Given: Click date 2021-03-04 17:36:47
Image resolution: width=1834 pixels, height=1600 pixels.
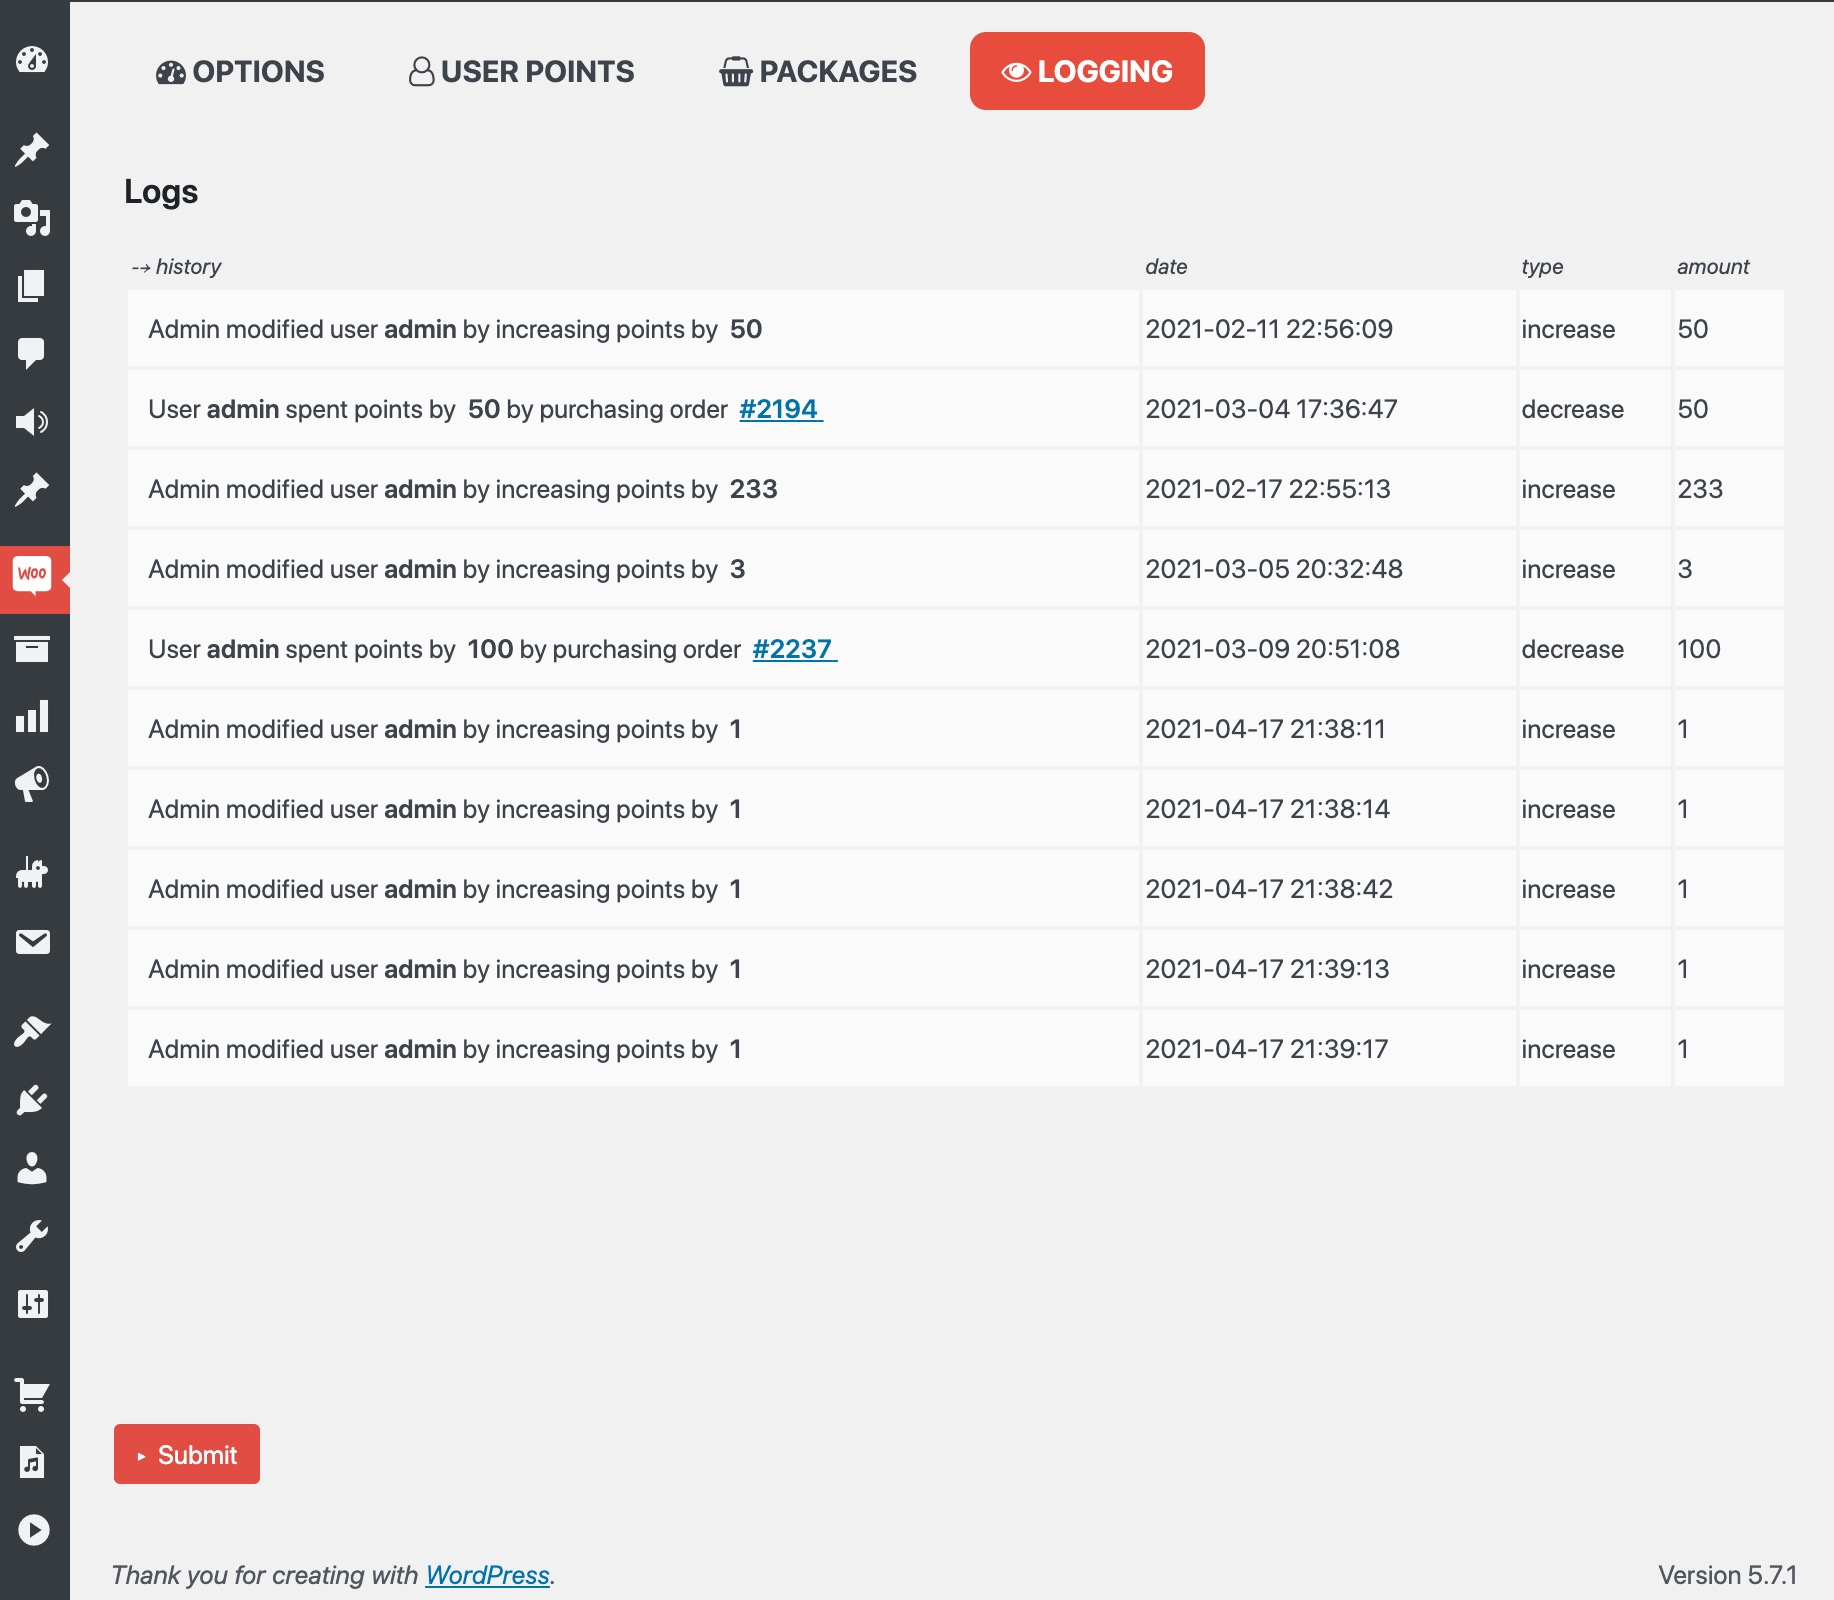Looking at the screenshot, I should [1271, 409].
